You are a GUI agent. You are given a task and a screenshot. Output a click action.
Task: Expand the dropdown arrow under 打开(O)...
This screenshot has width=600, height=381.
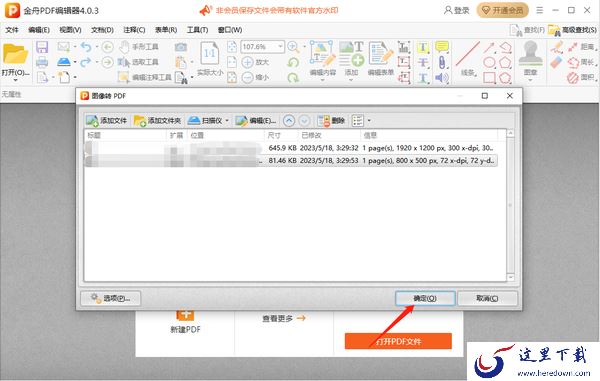[15, 80]
